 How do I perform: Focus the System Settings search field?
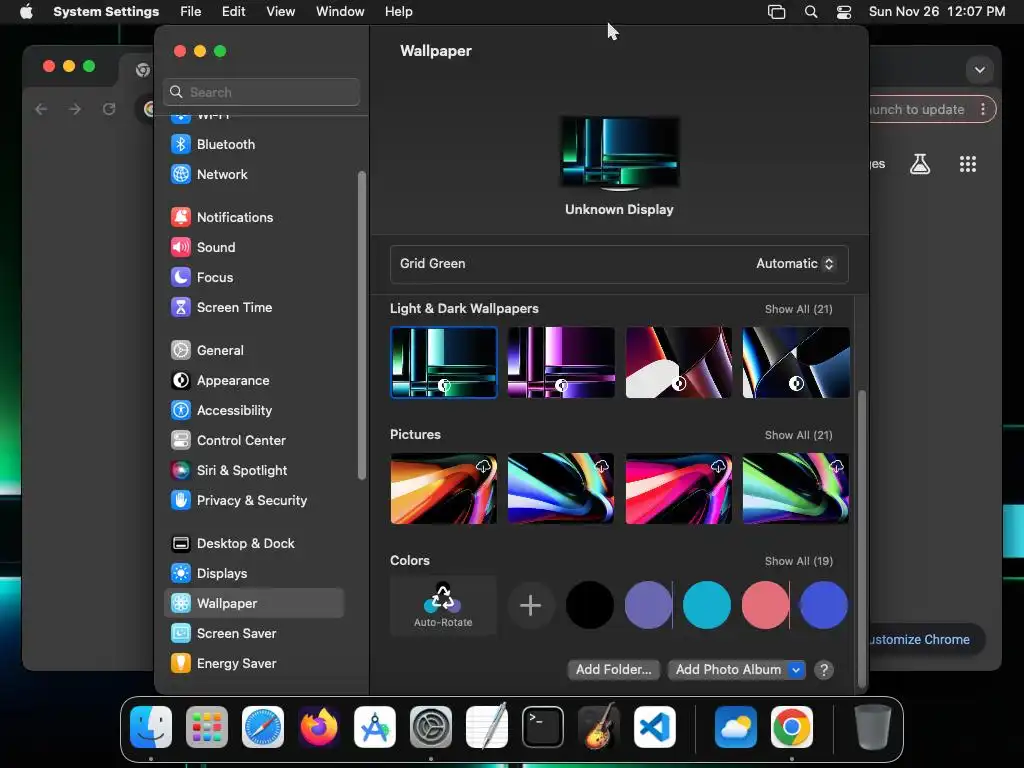coord(261,92)
